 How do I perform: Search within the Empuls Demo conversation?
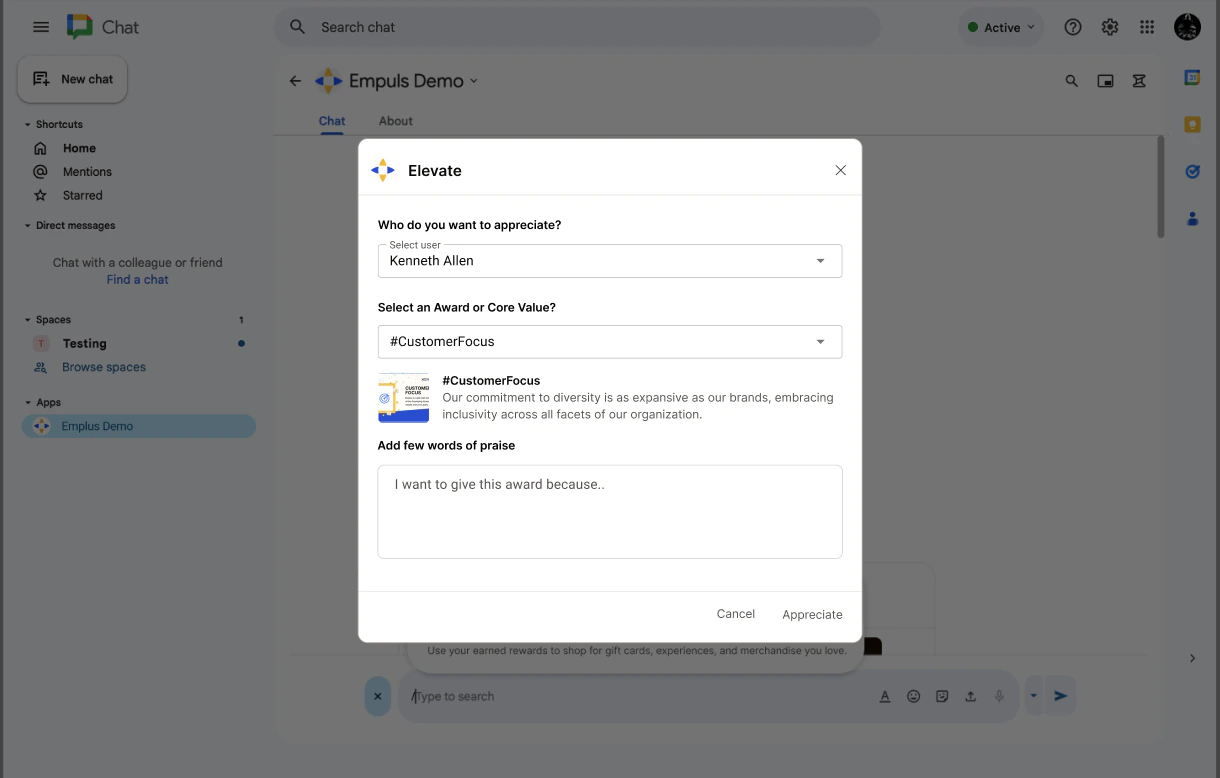(x=1072, y=81)
